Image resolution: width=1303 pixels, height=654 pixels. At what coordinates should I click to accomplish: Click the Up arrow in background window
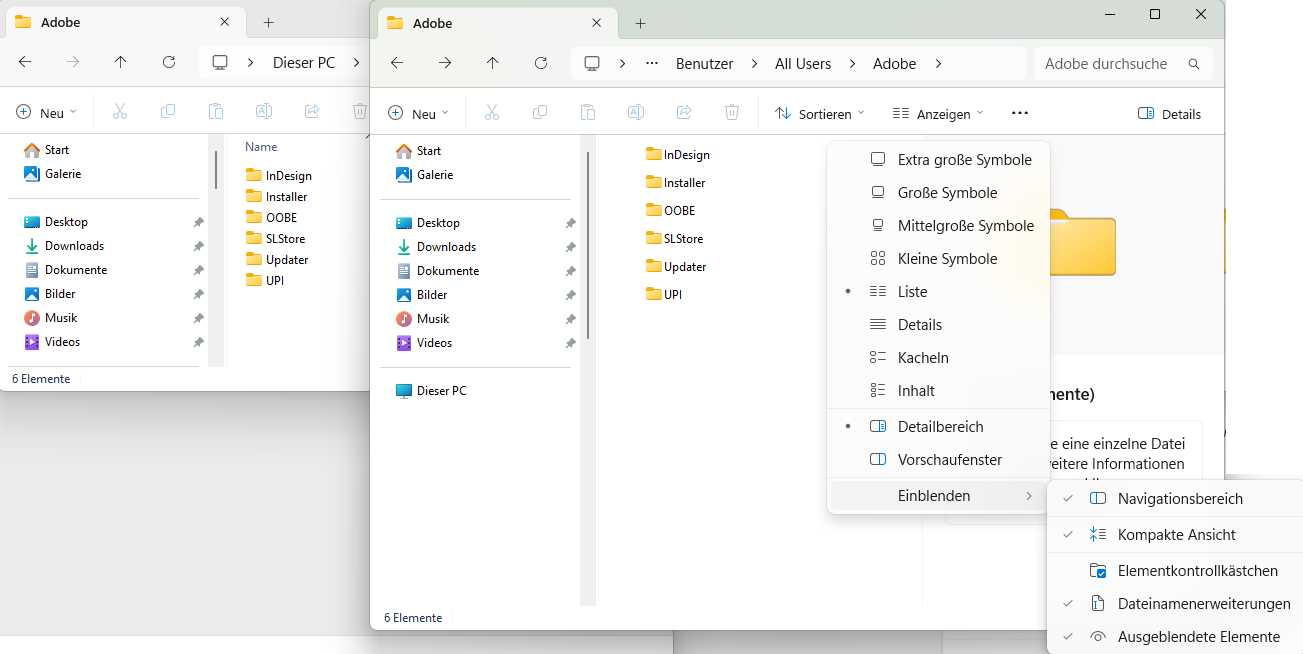[121, 62]
